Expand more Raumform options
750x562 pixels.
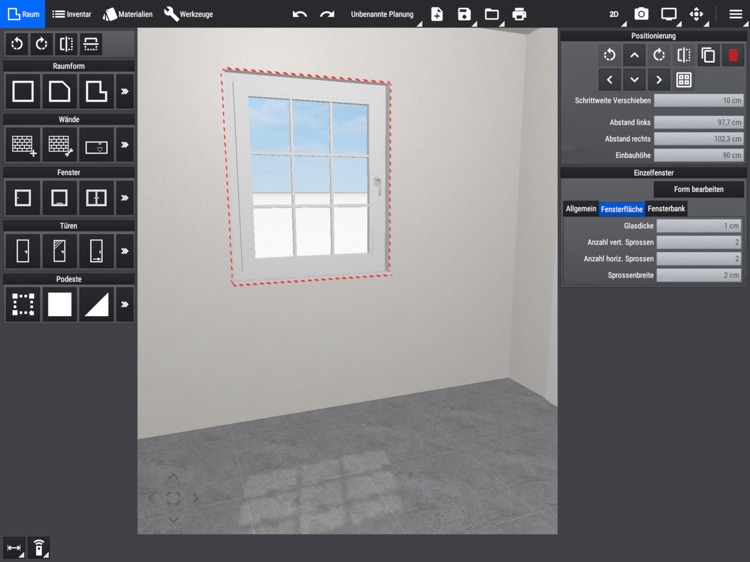[125, 91]
